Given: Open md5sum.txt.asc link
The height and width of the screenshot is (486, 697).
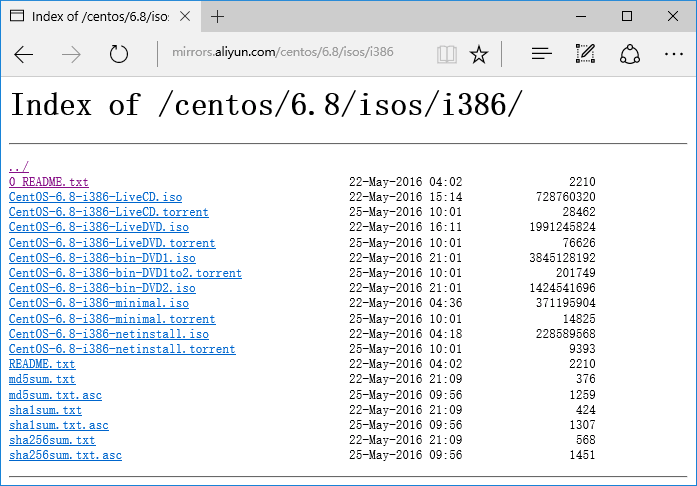Looking at the screenshot, I should (56, 395).
